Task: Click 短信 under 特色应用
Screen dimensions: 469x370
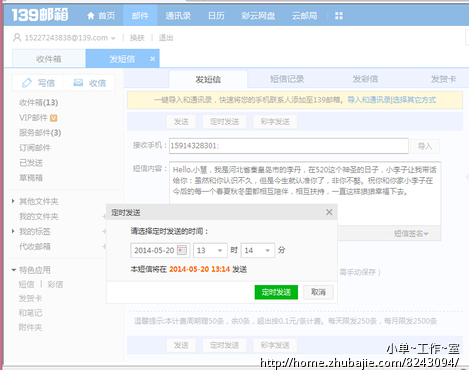Action: pos(27,284)
